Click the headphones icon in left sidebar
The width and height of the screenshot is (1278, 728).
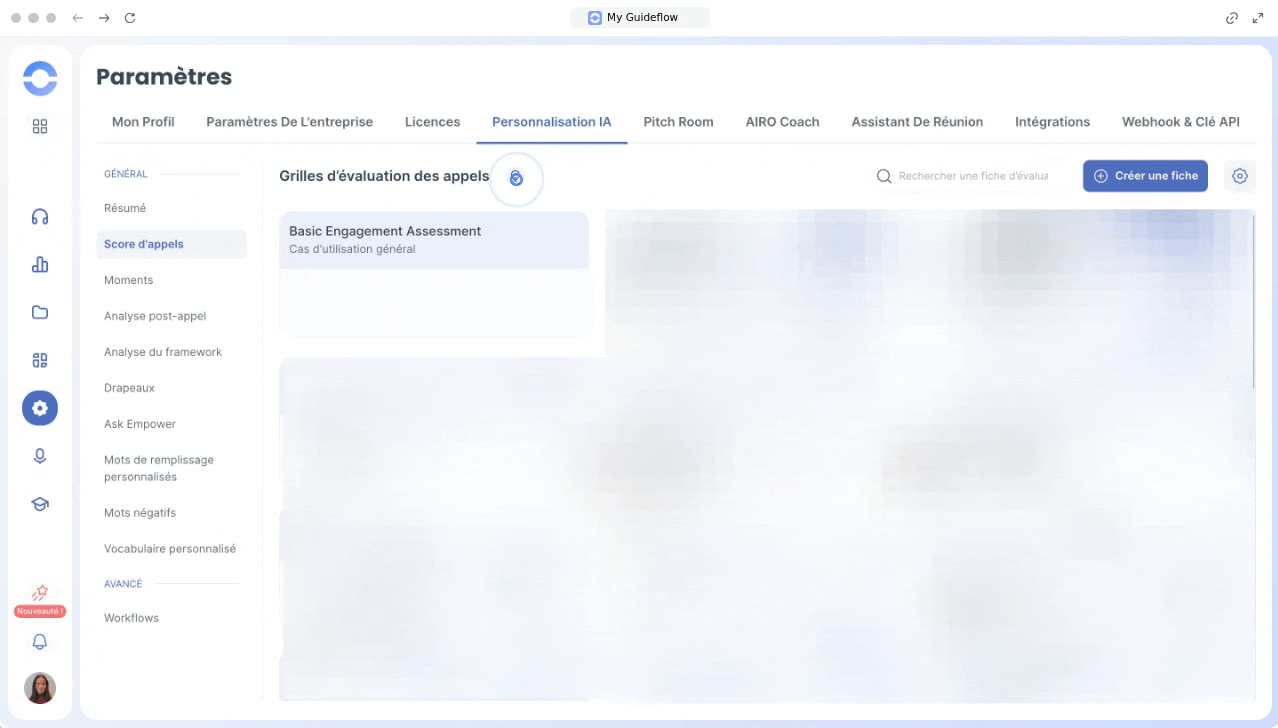pos(40,217)
